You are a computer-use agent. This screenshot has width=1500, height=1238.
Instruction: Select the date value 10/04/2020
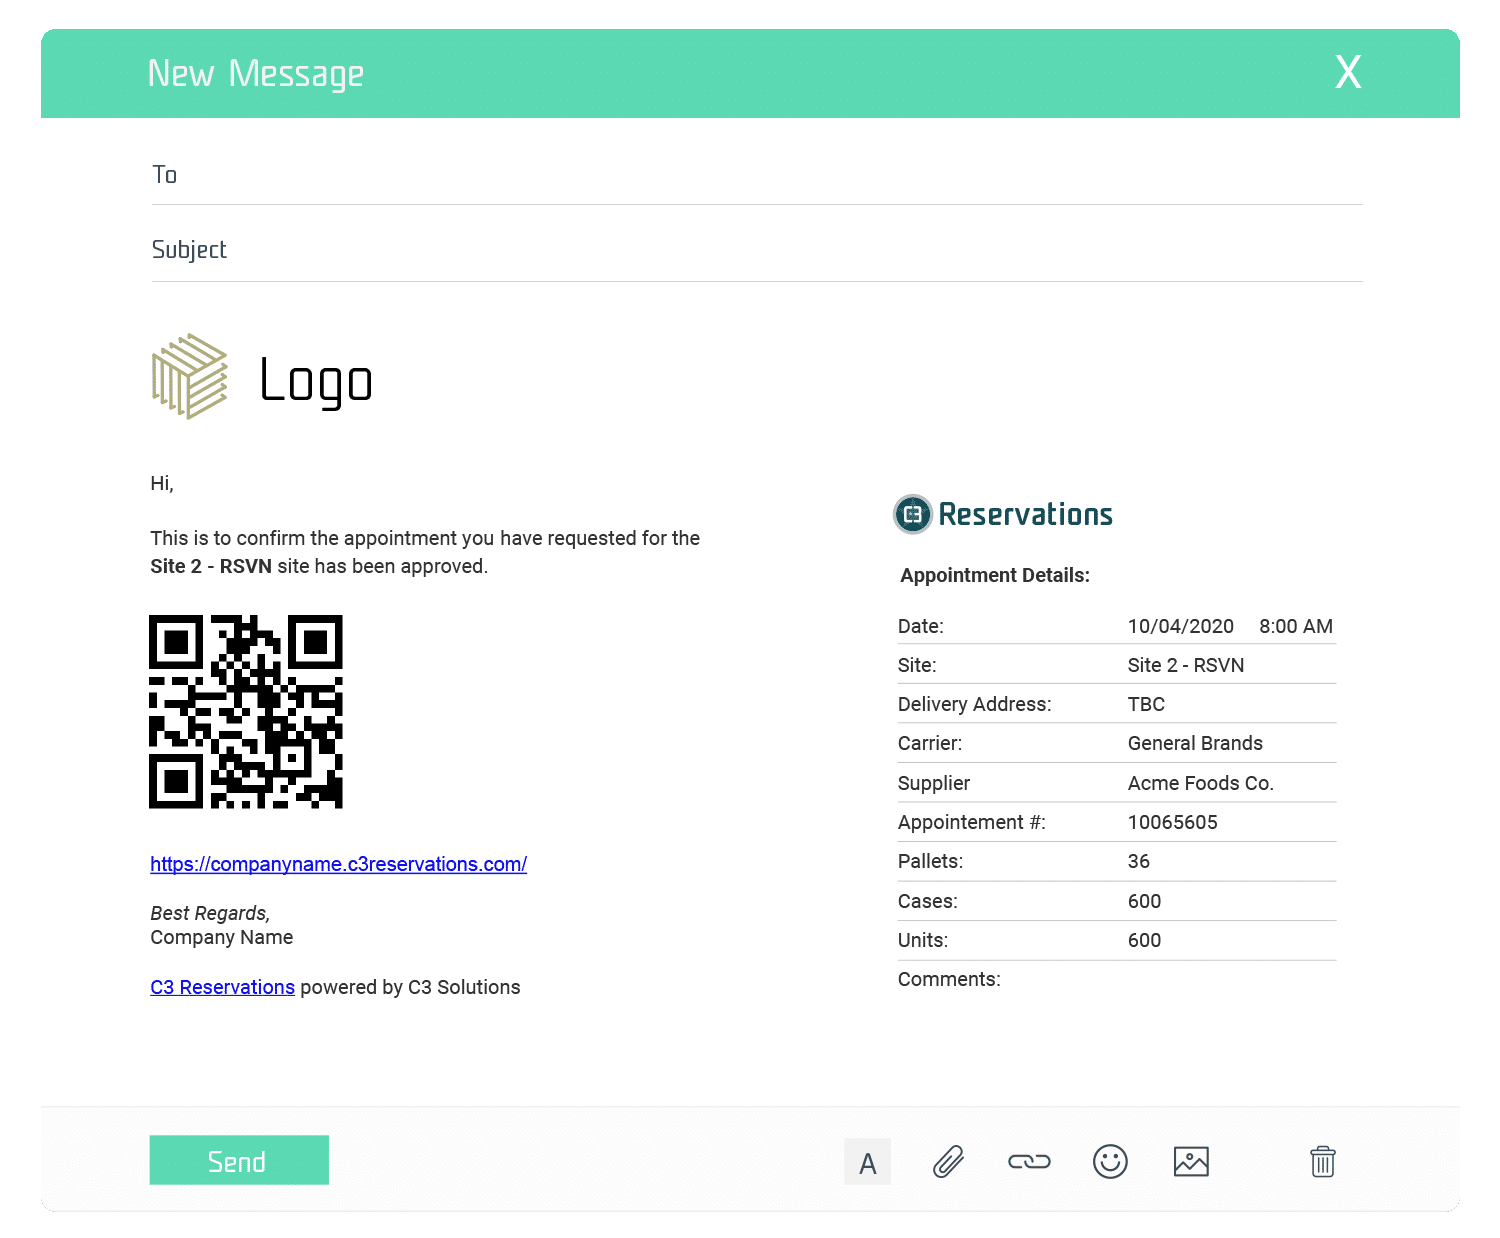(x=1181, y=626)
